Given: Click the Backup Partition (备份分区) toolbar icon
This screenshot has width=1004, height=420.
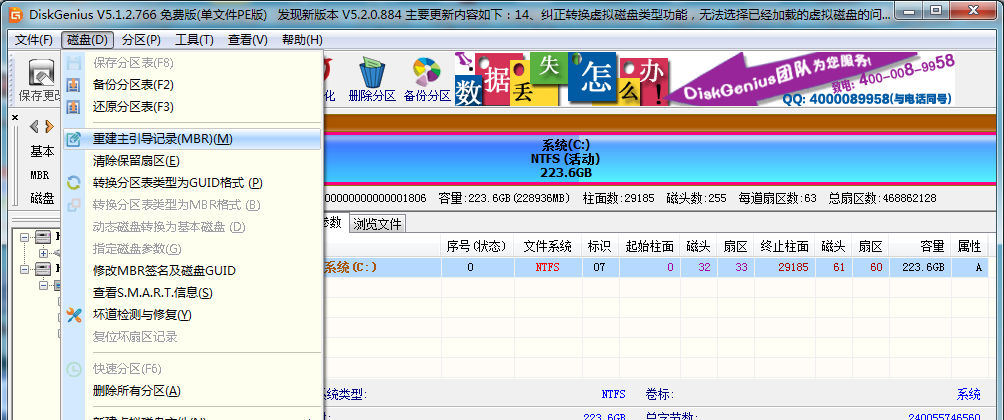Looking at the screenshot, I should pyautogui.click(x=427, y=81).
